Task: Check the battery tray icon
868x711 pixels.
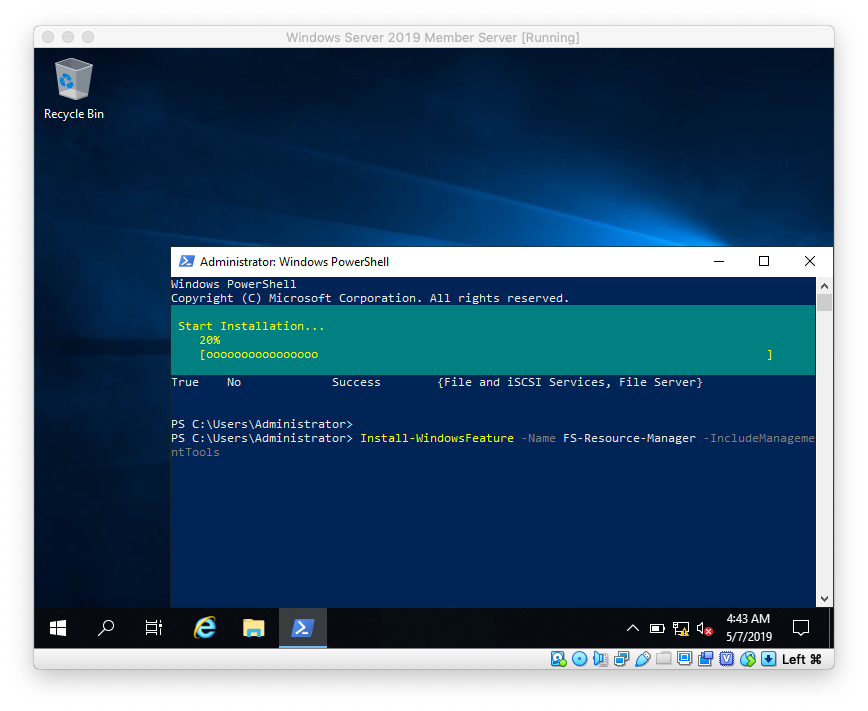Action: tap(657, 628)
